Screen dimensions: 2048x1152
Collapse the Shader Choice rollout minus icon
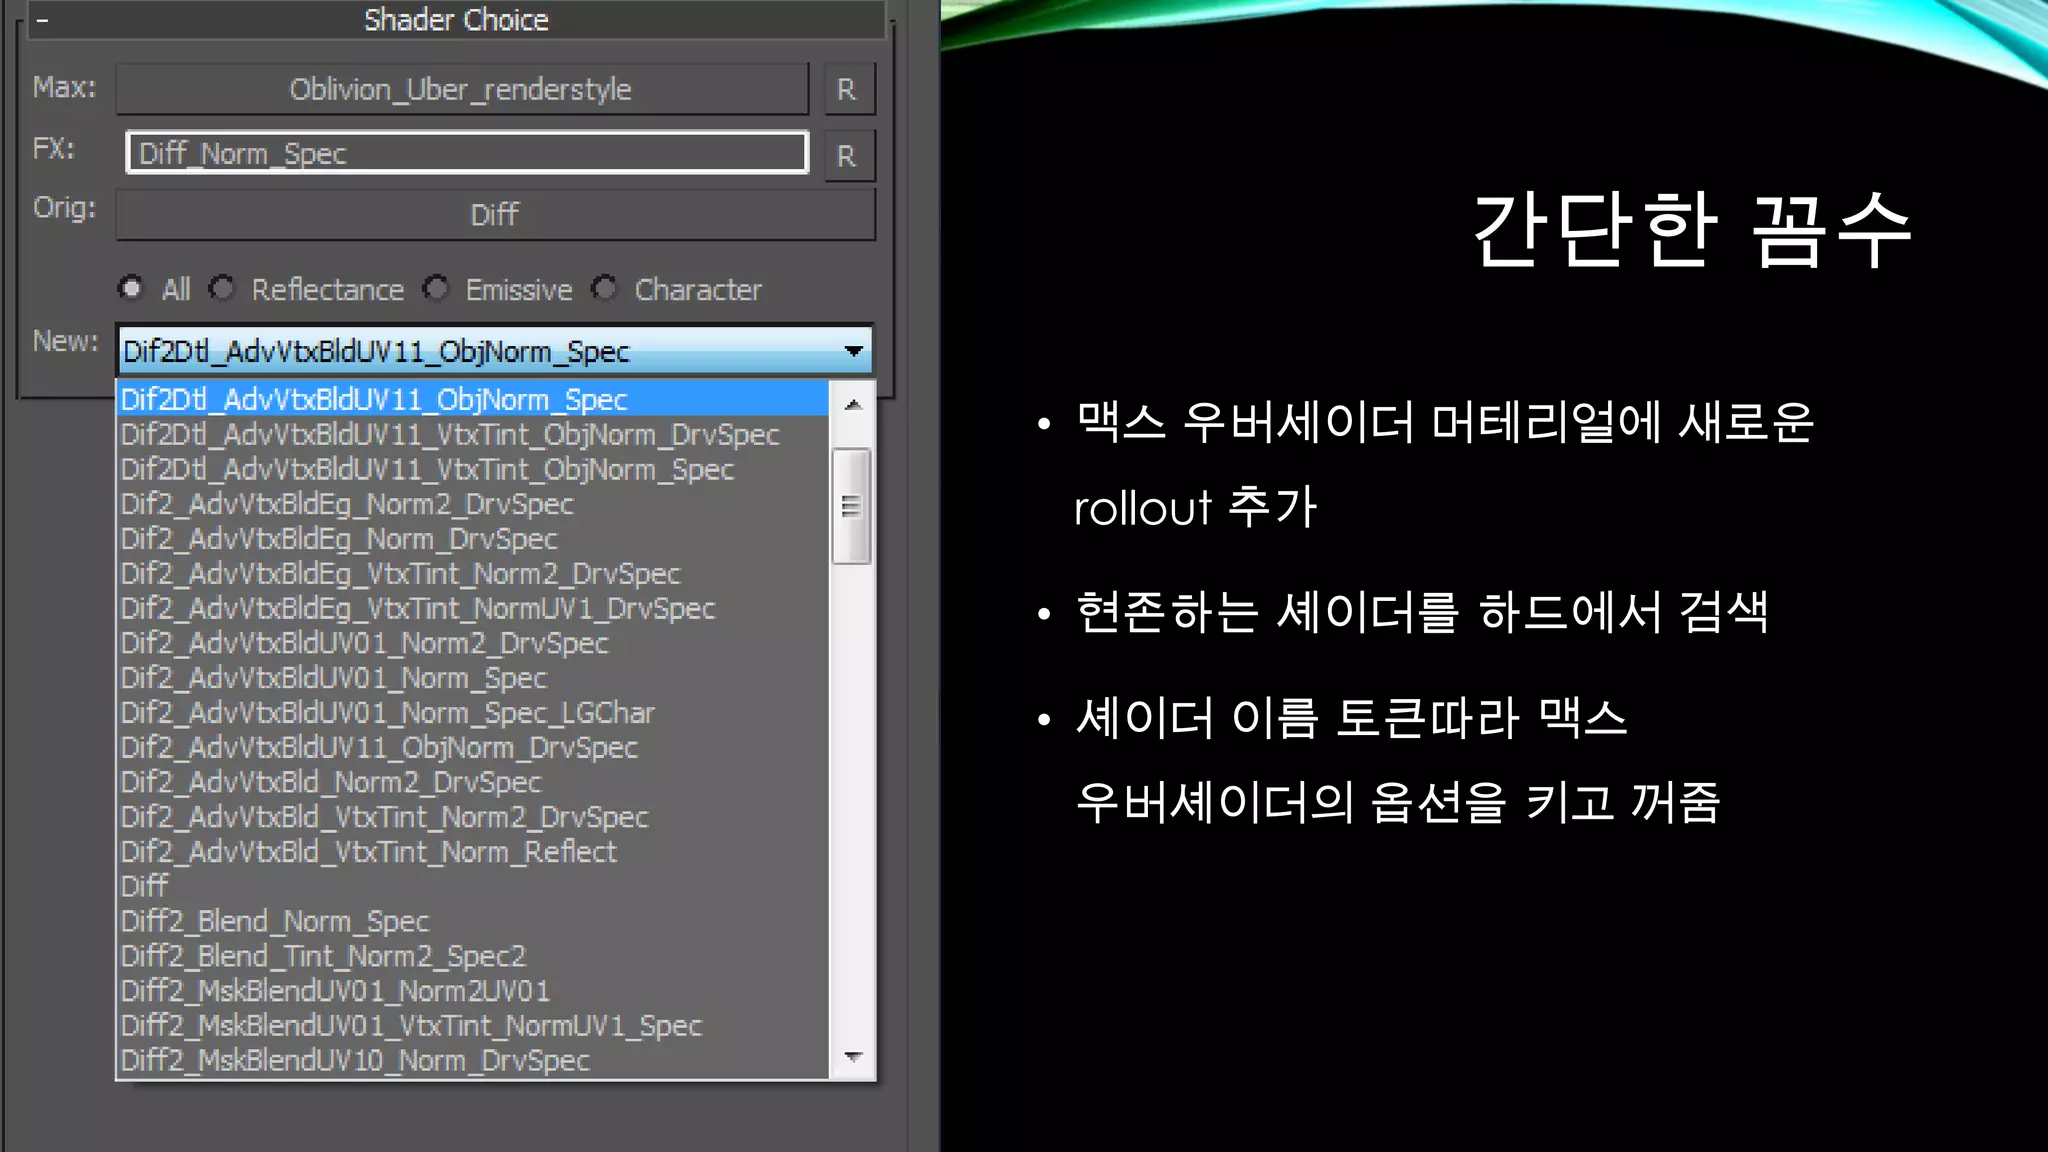click(x=42, y=20)
